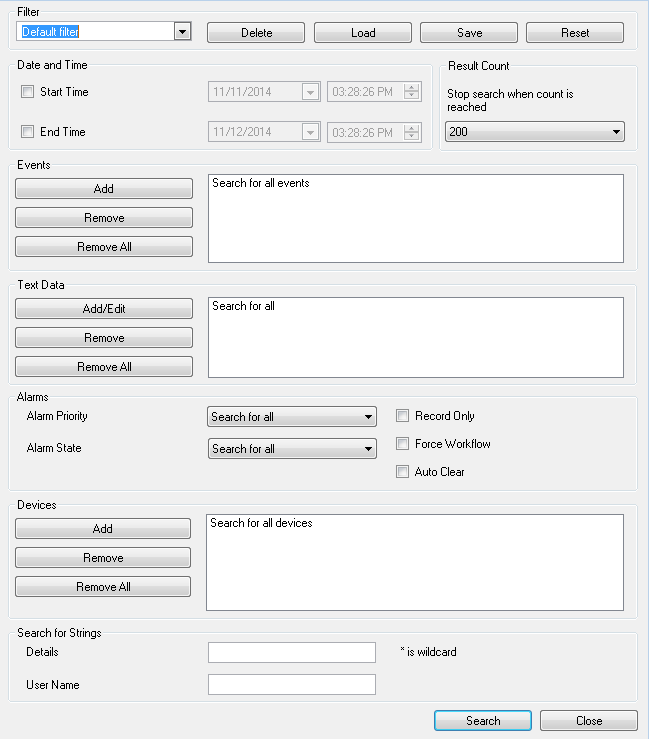Save the current filter

(x=469, y=33)
